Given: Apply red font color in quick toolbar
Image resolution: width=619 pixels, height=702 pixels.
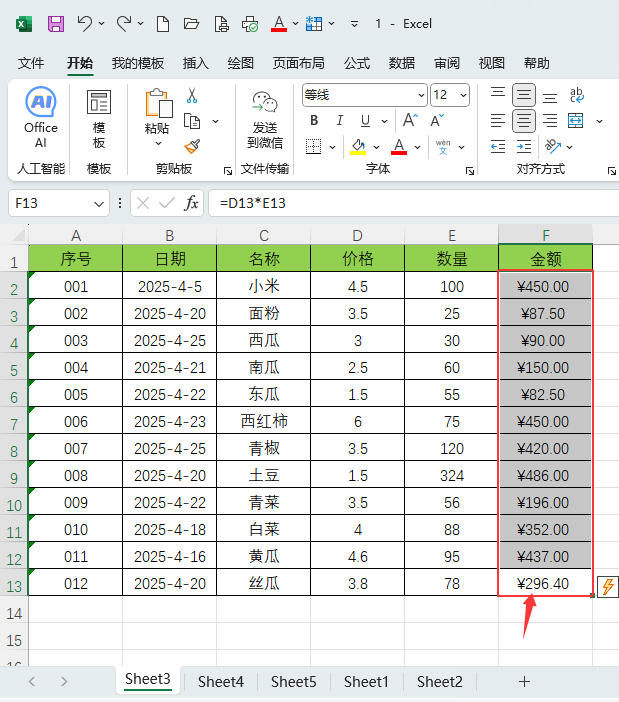Looking at the screenshot, I should (279, 24).
